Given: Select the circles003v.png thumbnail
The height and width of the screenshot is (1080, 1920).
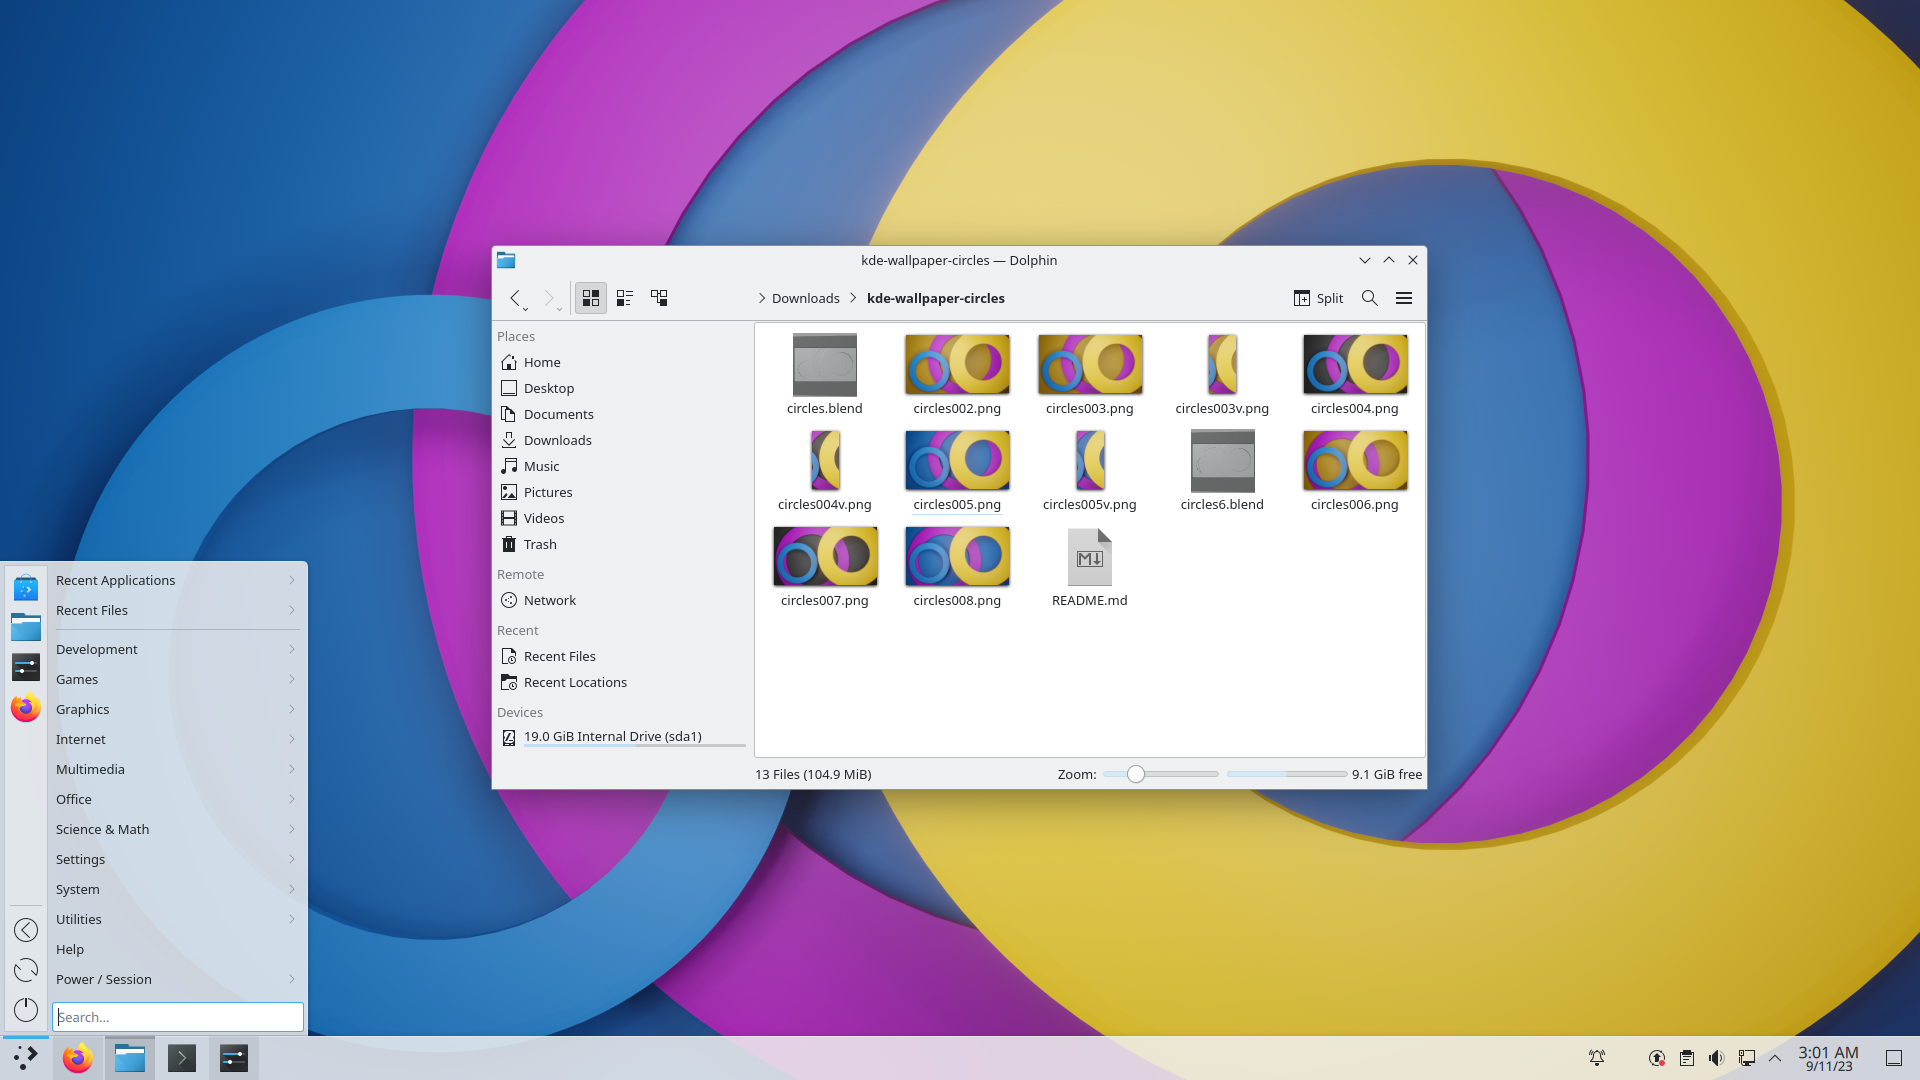Looking at the screenshot, I should 1222,364.
